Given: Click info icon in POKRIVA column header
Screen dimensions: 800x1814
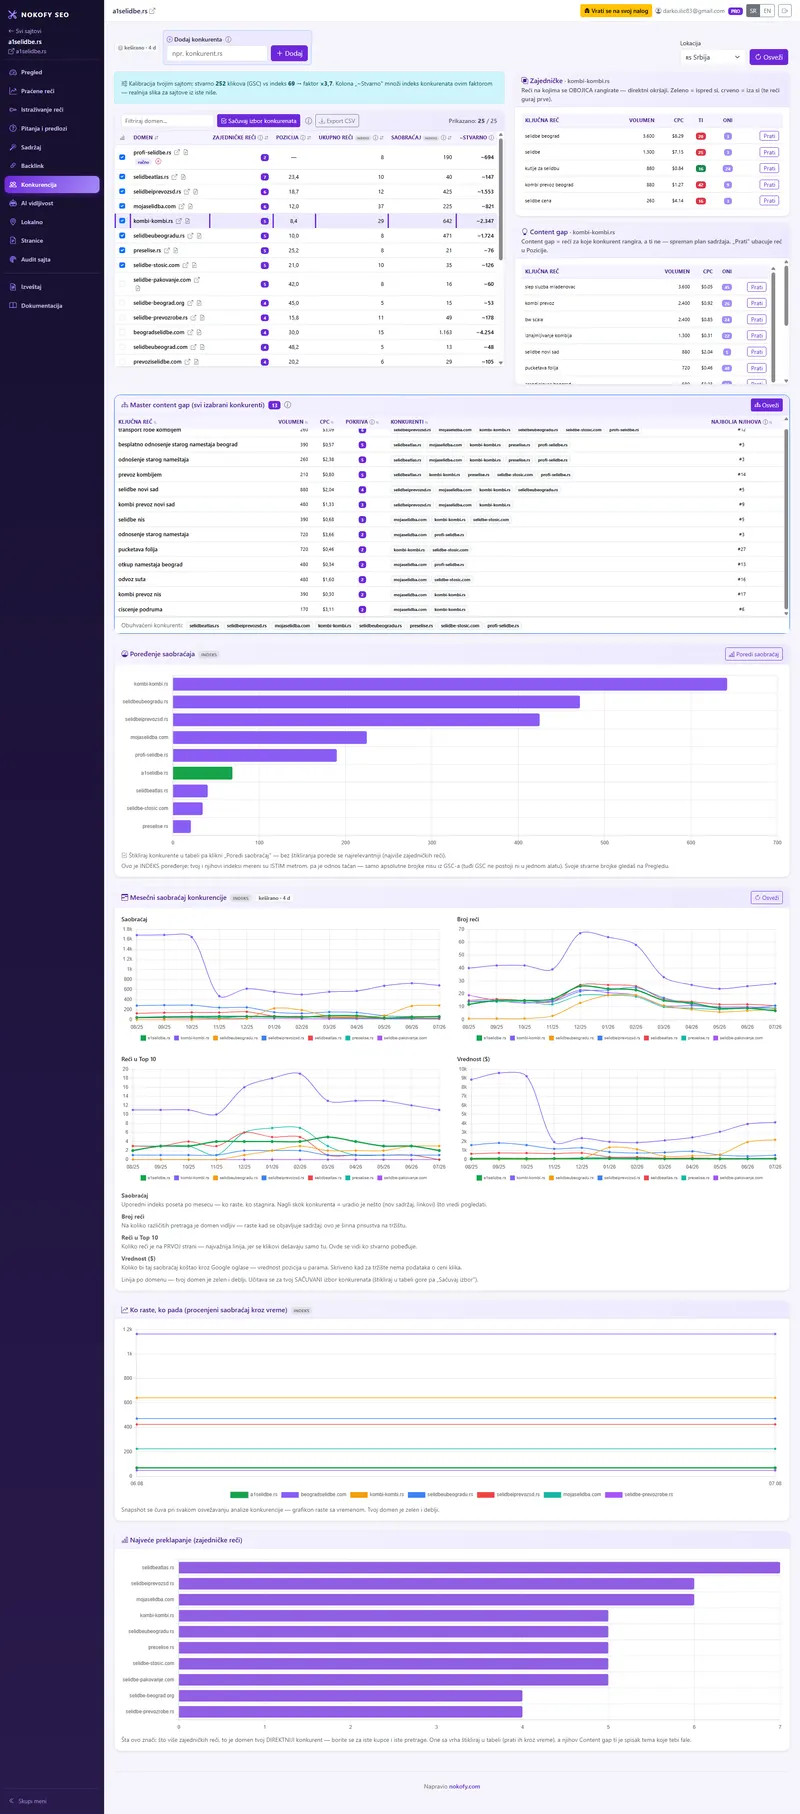Looking at the screenshot, I should coord(374,422).
